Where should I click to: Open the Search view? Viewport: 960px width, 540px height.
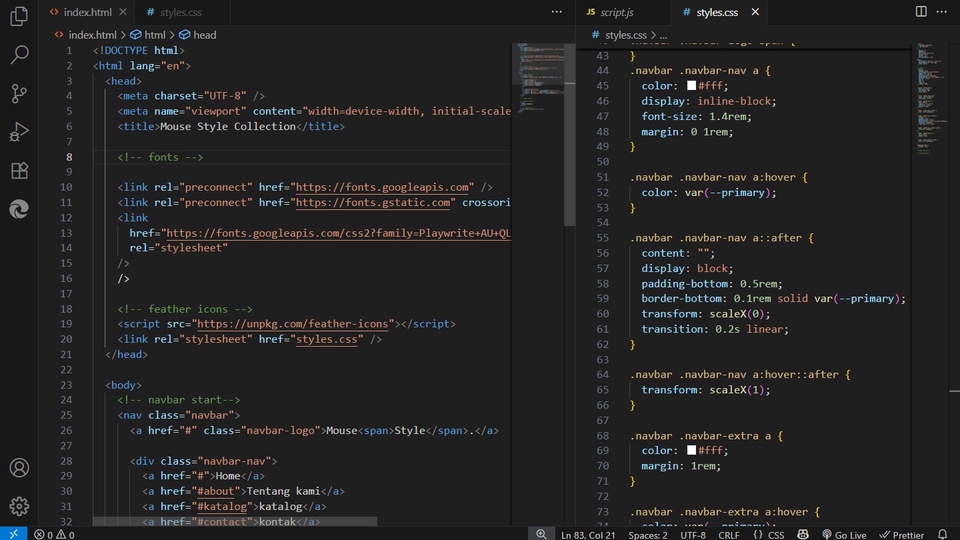click(19, 55)
